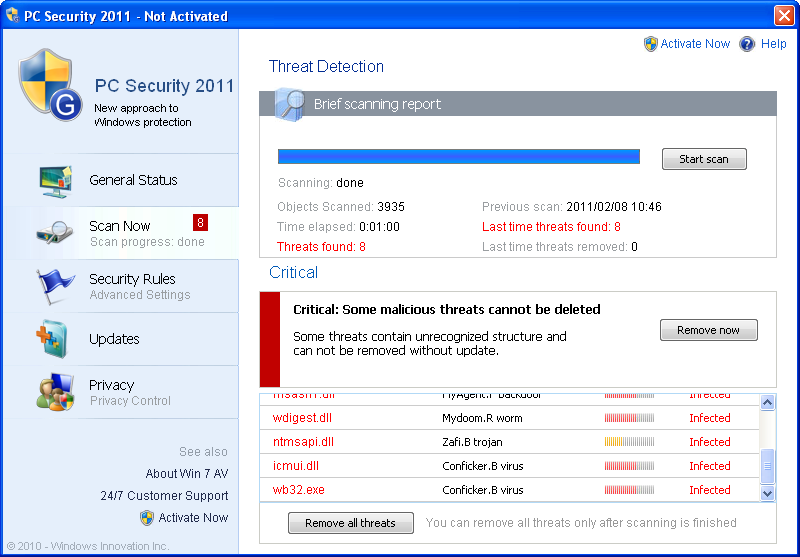Image resolution: width=800 pixels, height=557 pixels.
Task: Open the Help link
Action: click(x=773, y=44)
